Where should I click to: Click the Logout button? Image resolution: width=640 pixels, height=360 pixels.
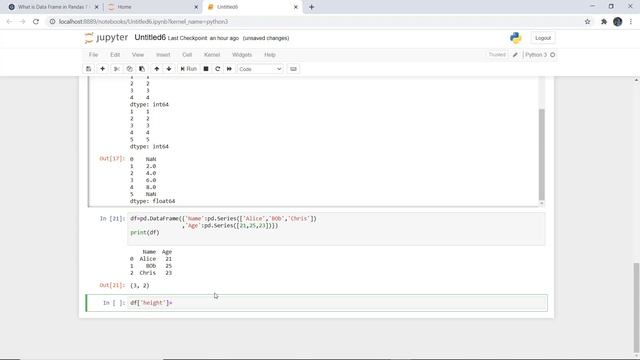(543, 38)
